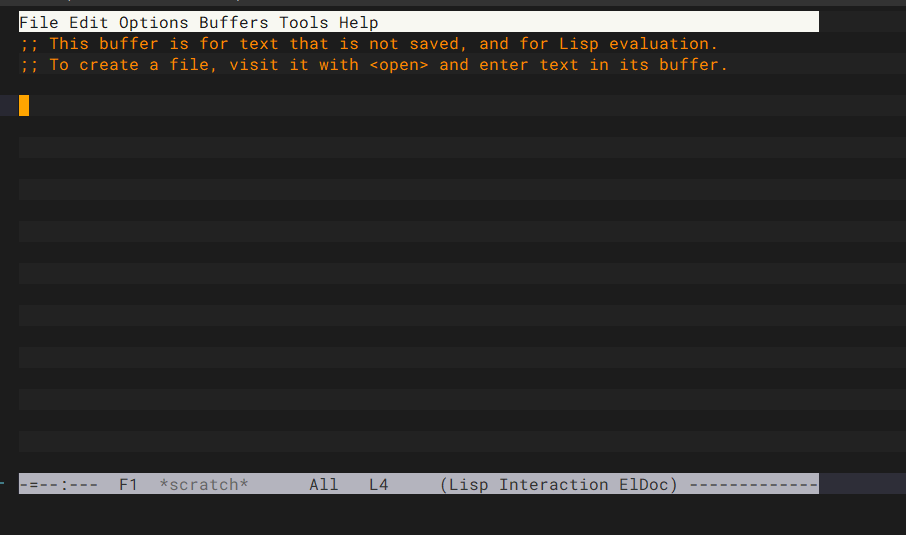
Task: Open the Tools menu
Action: pos(303,22)
